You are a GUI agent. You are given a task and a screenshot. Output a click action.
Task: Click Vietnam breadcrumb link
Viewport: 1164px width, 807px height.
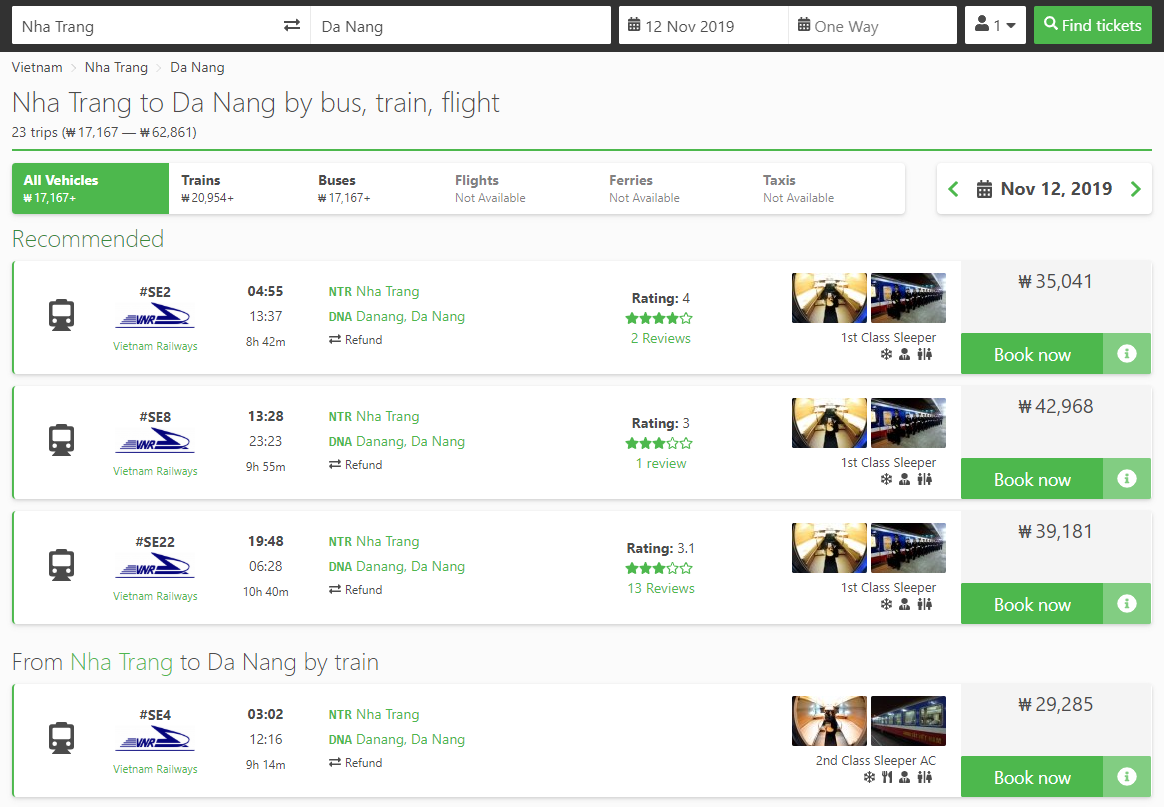pyautogui.click(x=37, y=68)
